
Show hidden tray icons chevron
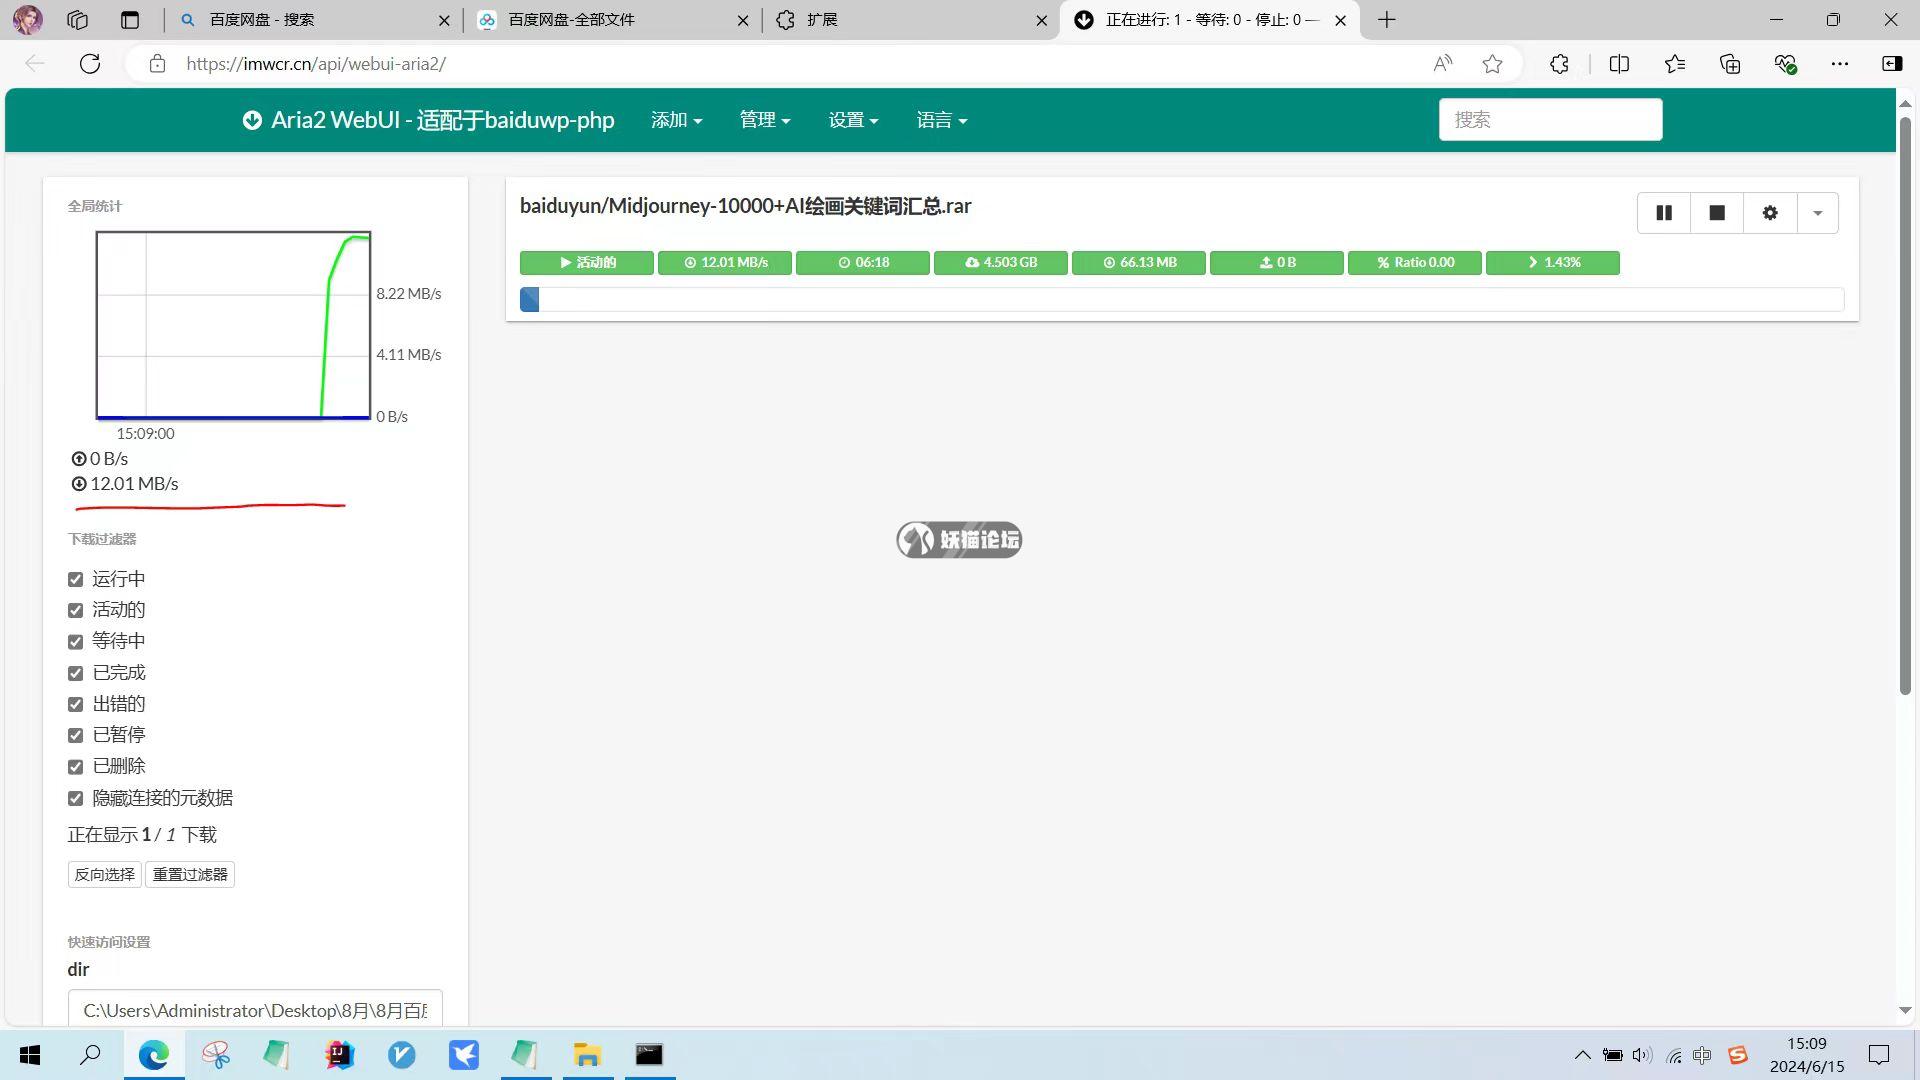coord(1582,1055)
